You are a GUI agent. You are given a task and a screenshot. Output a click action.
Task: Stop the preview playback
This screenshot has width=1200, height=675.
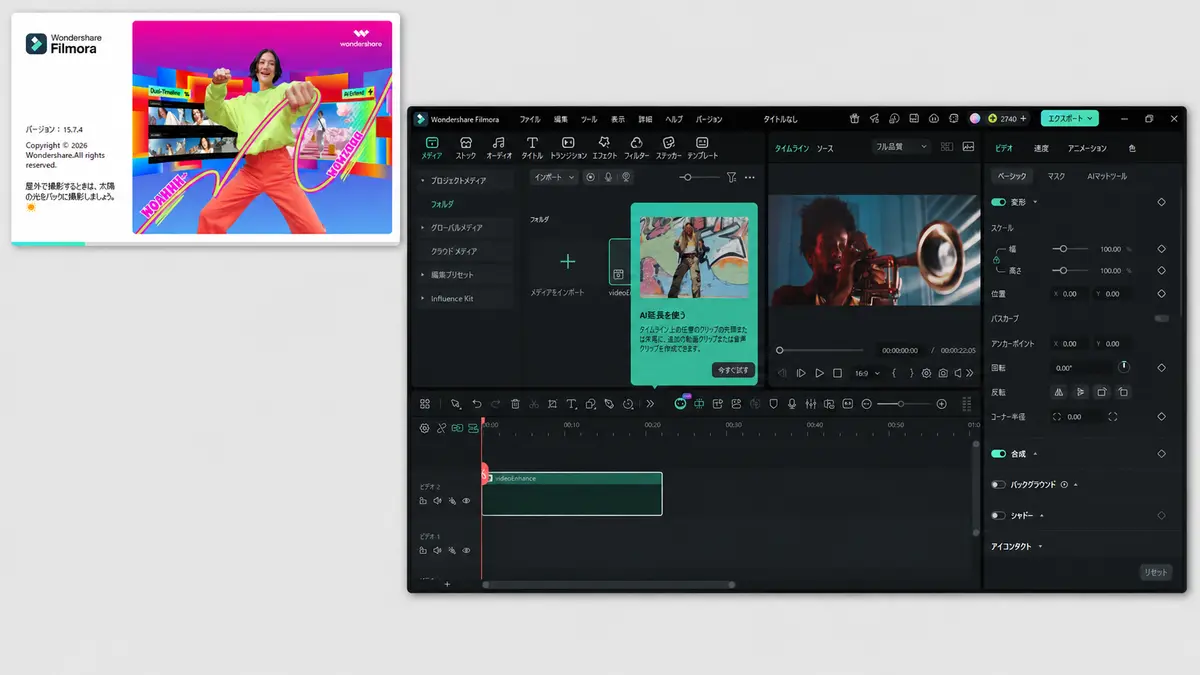(x=837, y=373)
